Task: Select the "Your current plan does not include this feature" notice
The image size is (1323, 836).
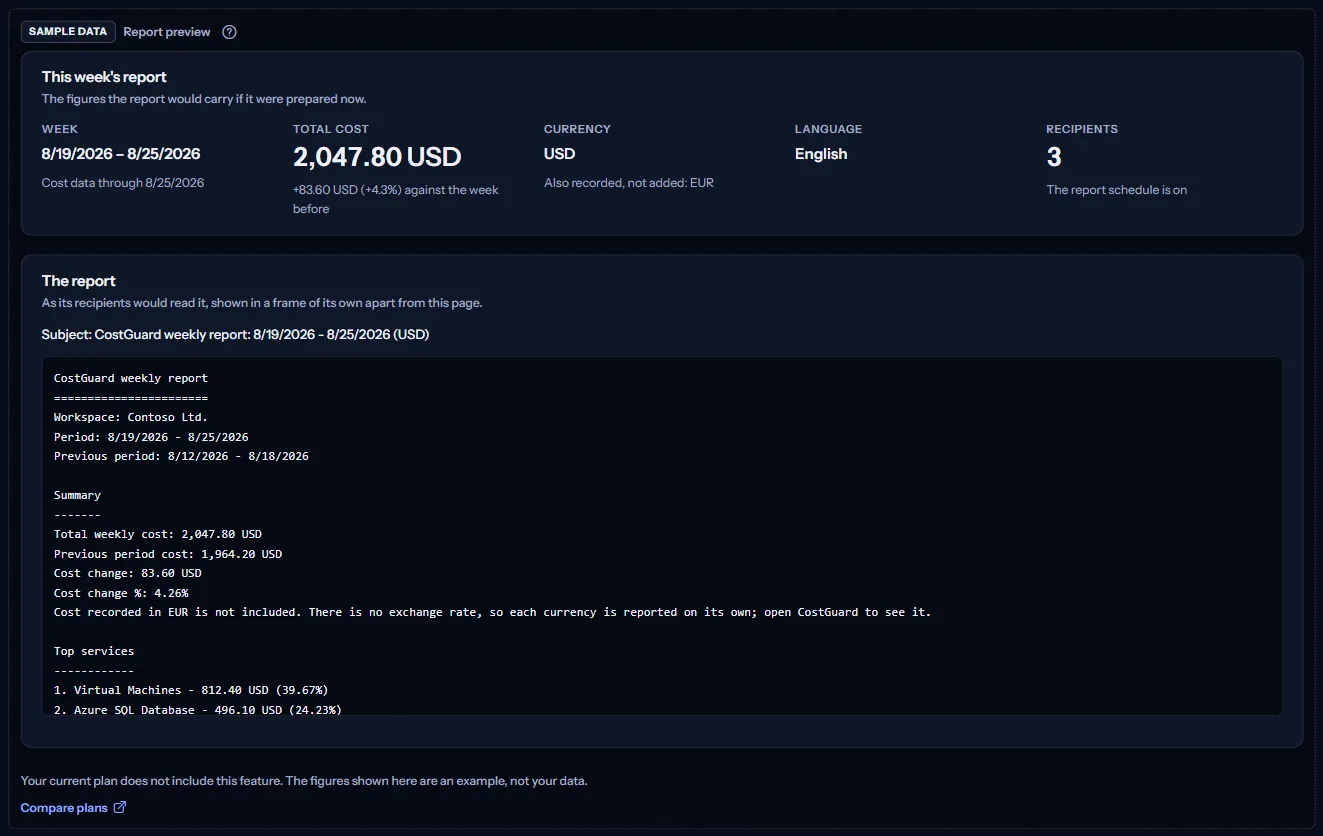Action: tap(304, 781)
